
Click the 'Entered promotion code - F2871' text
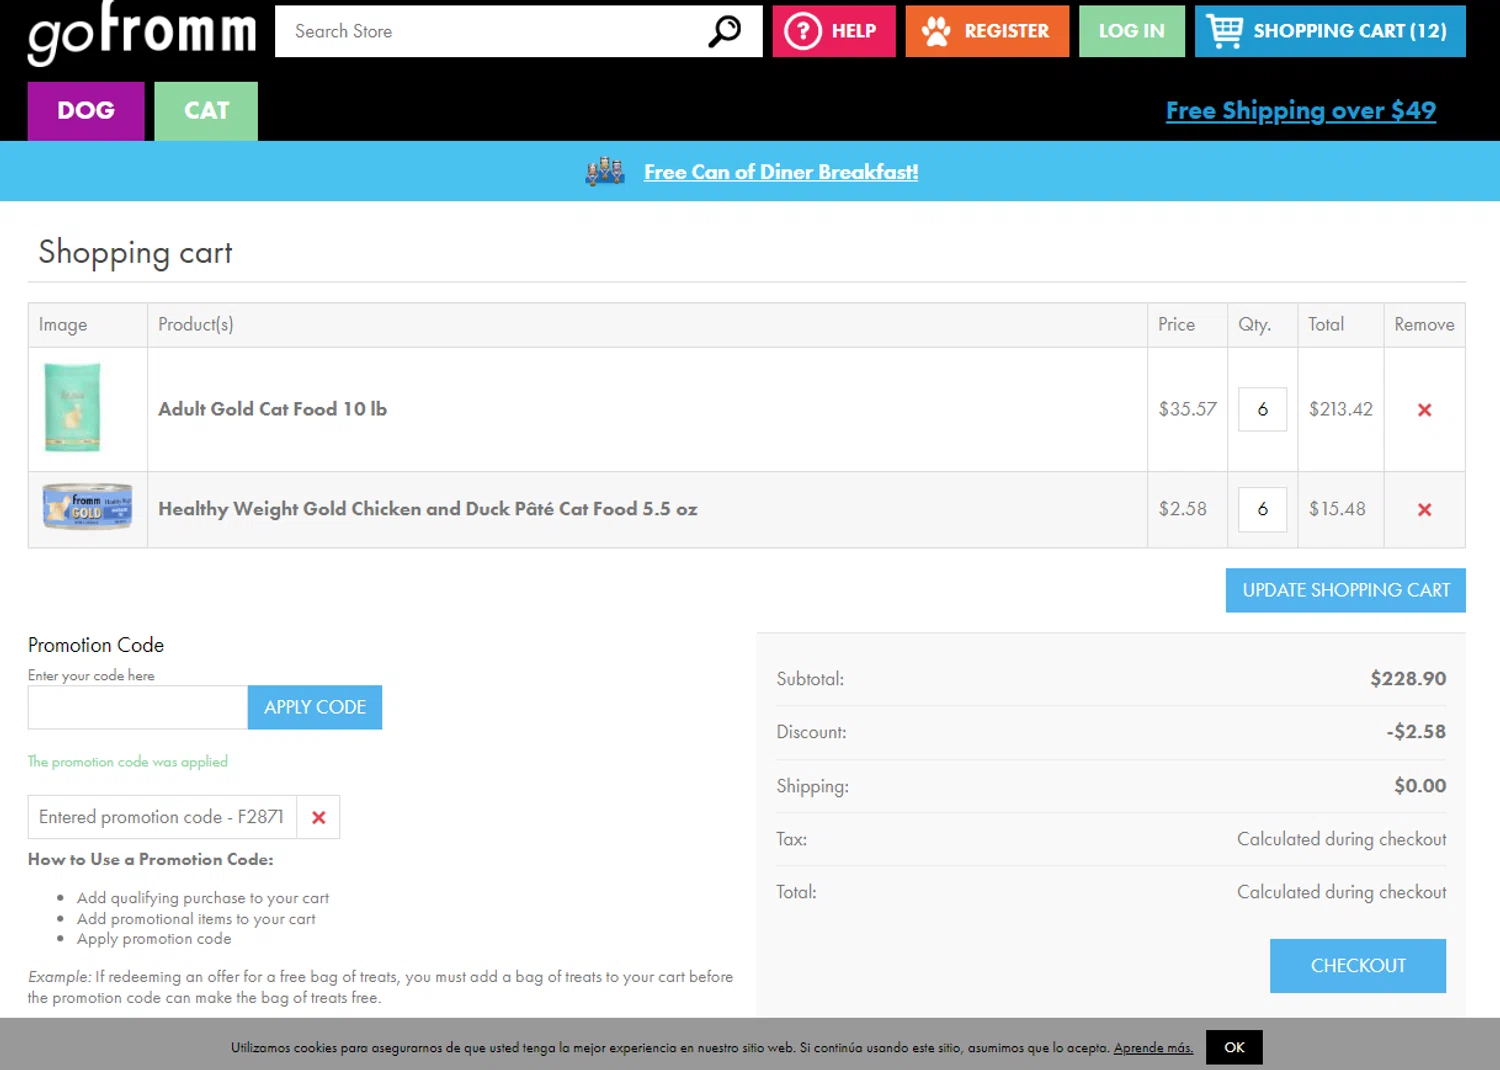pos(161,817)
